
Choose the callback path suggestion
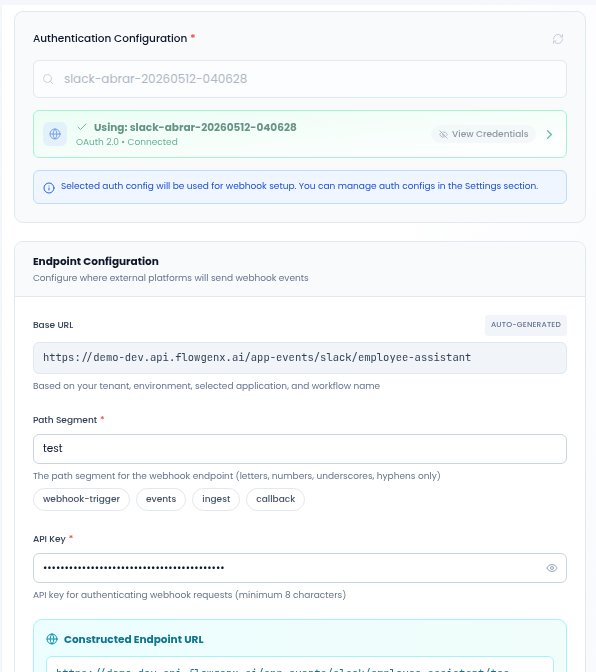point(276,499)
